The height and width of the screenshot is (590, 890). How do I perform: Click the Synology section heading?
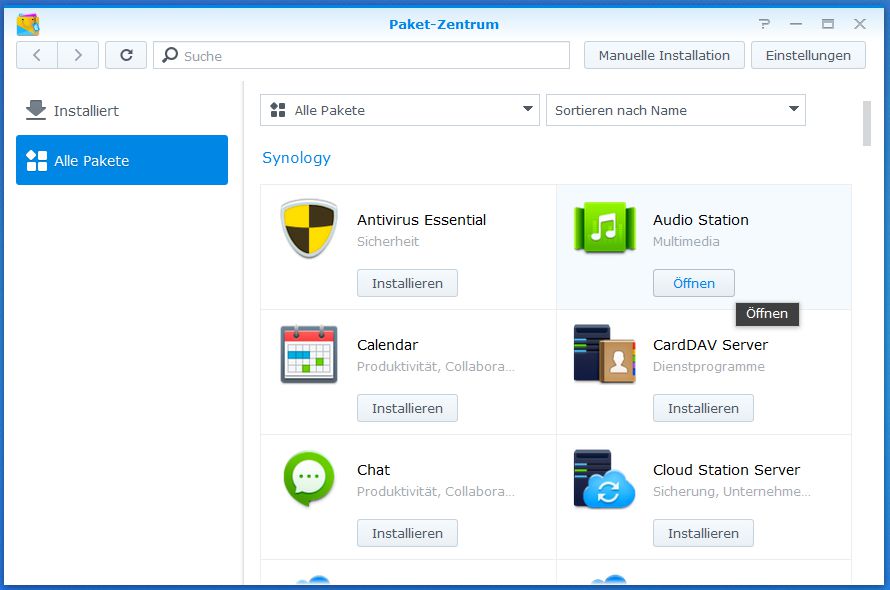(296, 158)
